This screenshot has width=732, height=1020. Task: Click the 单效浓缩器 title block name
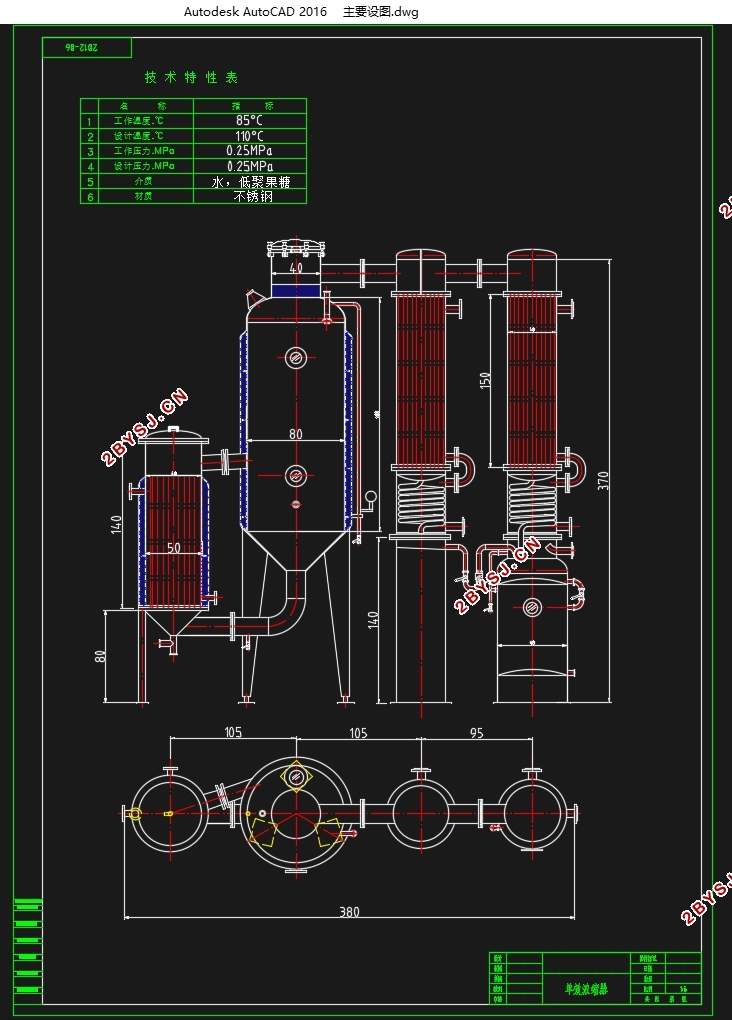[586, 989]
